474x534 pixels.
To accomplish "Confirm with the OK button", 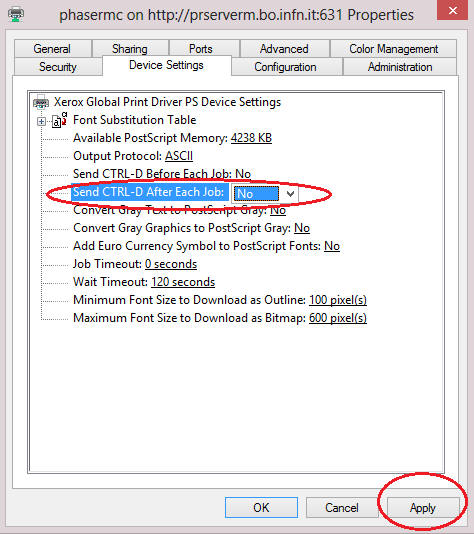I will [x=261, y=508].
